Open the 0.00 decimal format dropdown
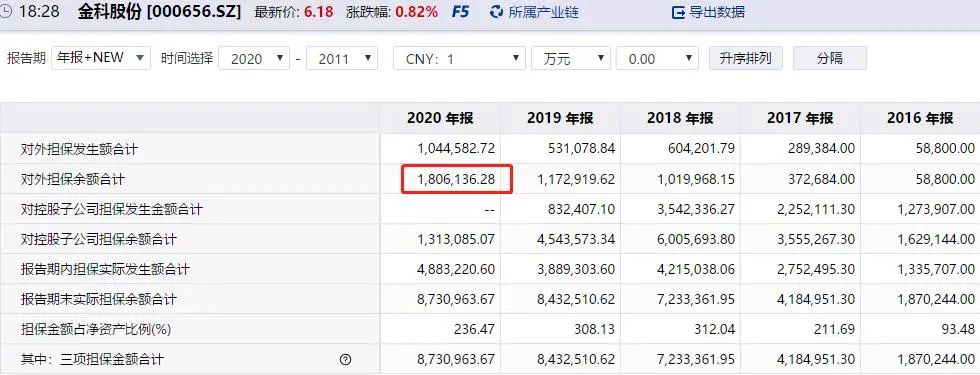Image resolution: width=980 pixels, height=375 pixels. [657, 59]
